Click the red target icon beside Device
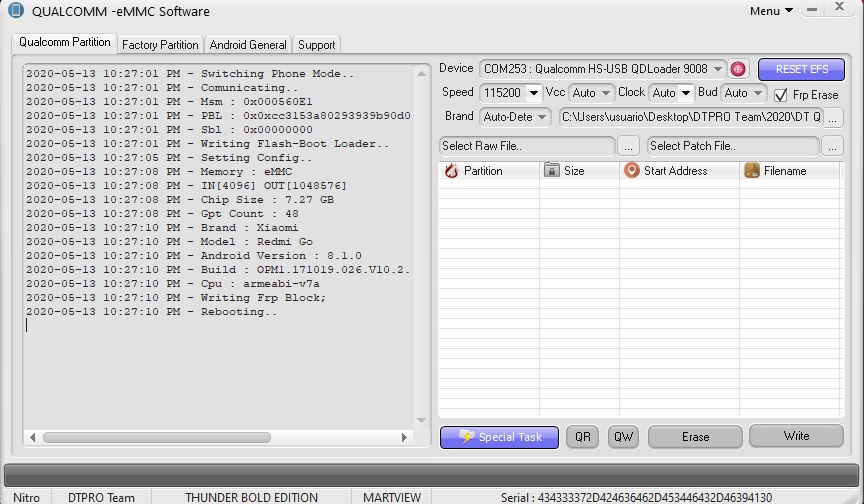 click(738, 69)
